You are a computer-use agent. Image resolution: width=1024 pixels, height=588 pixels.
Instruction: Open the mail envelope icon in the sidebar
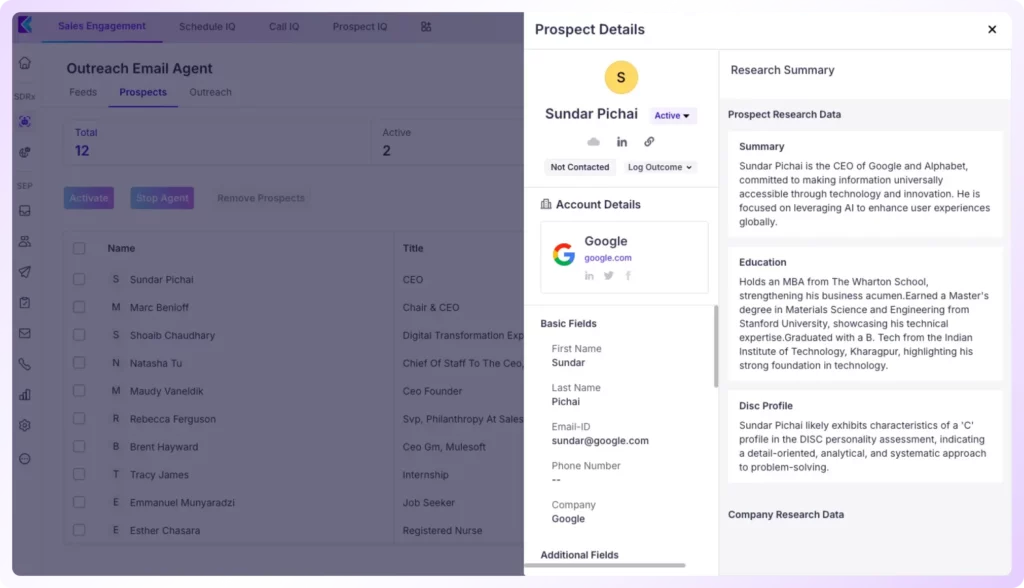tap(25, 333)
